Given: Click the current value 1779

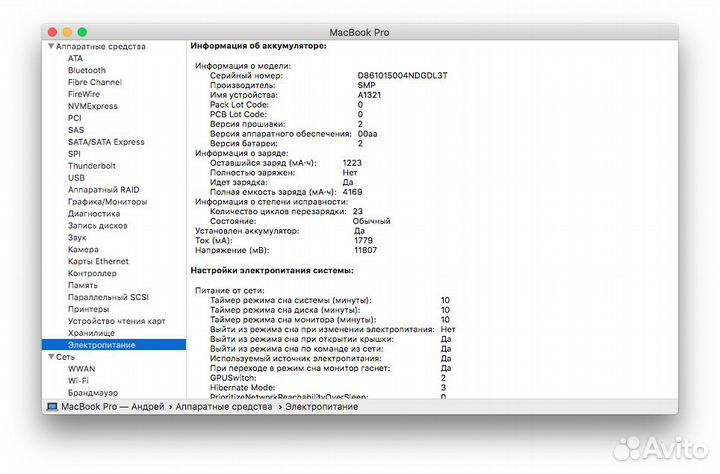Looking at the screenshot, I should [363, 240].
